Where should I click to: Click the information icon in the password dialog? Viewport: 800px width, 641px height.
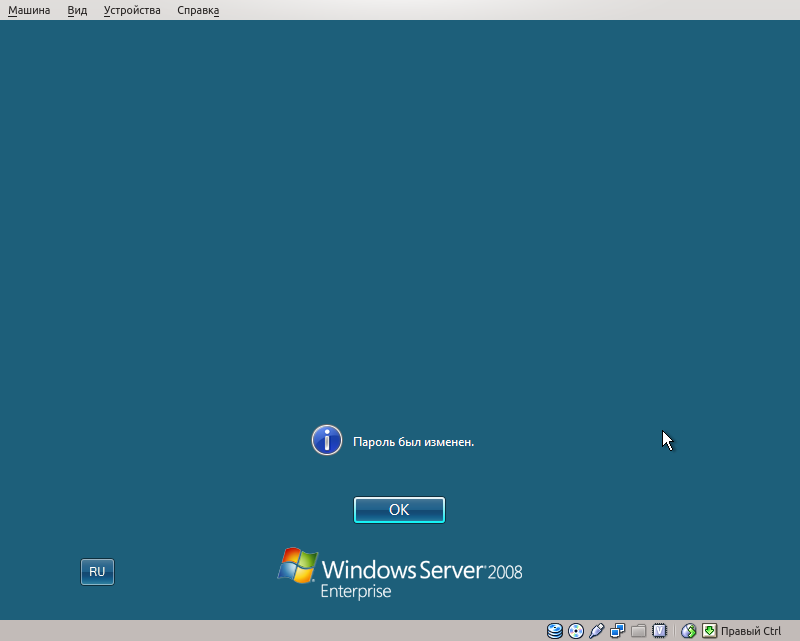327,440
